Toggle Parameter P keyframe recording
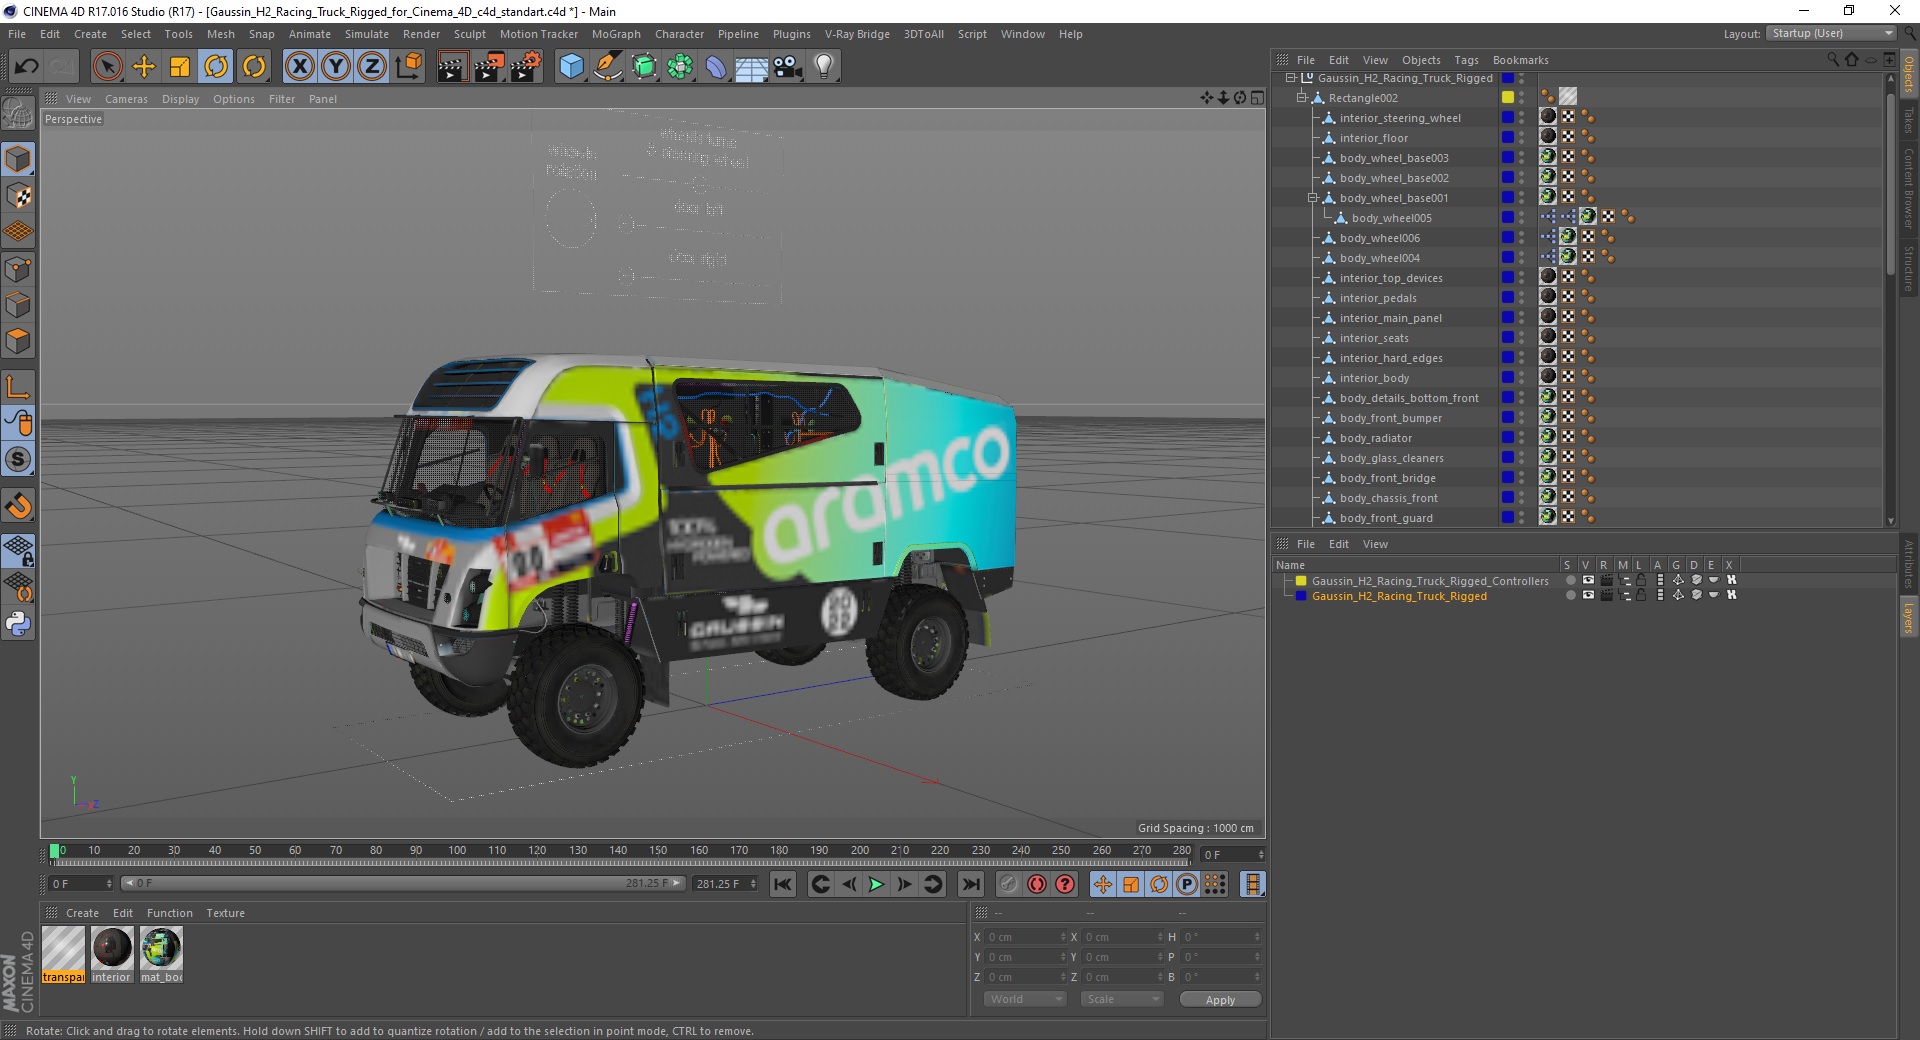The width and height of the screenshot is (1920, 1040). pos(1187,884)
